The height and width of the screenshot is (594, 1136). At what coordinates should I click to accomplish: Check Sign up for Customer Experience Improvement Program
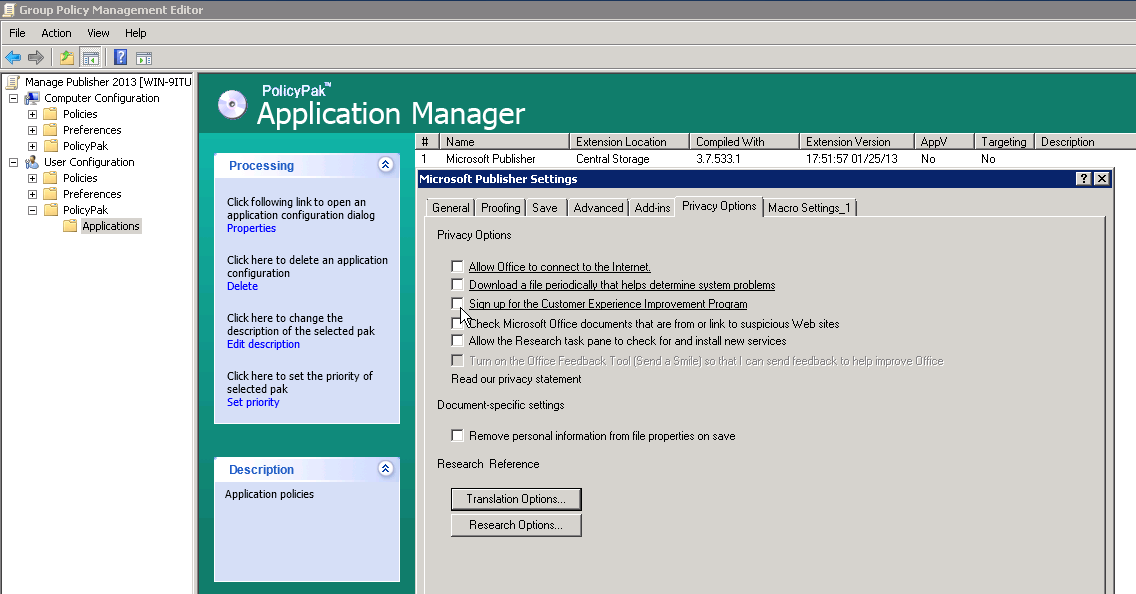click(x=457, y=304)
